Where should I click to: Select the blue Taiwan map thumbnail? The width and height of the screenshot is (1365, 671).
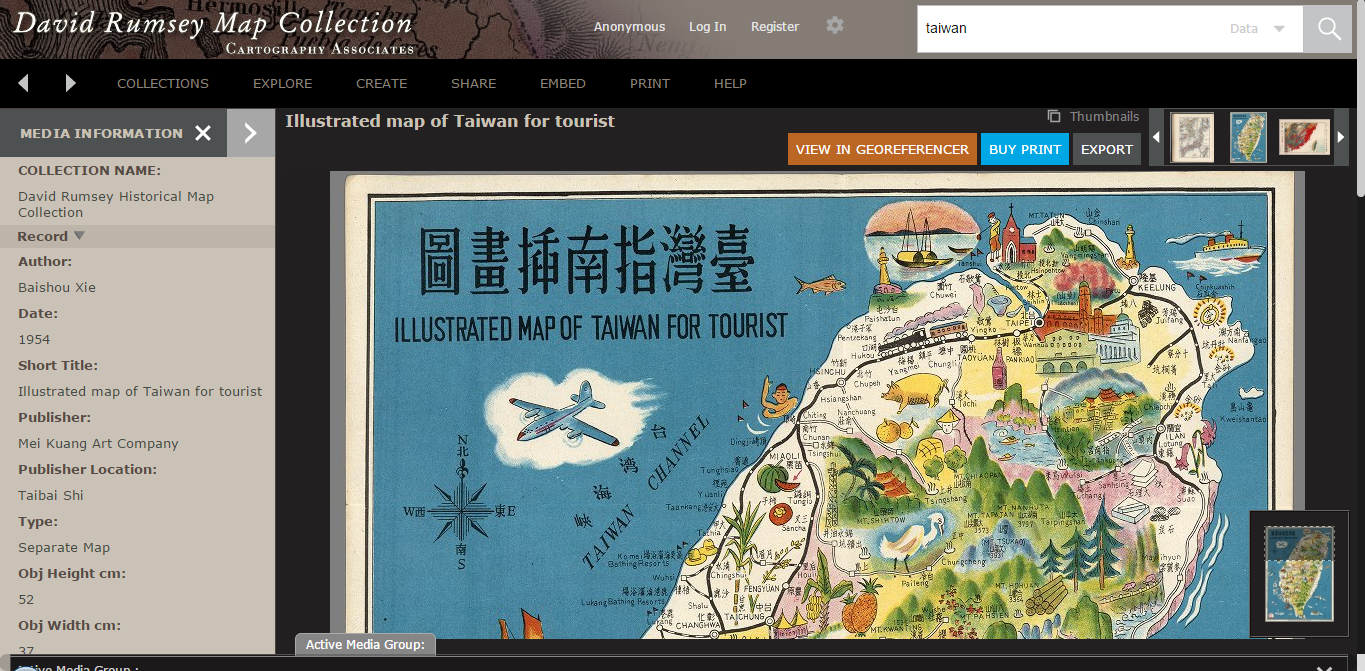(x=1248, y=137)
